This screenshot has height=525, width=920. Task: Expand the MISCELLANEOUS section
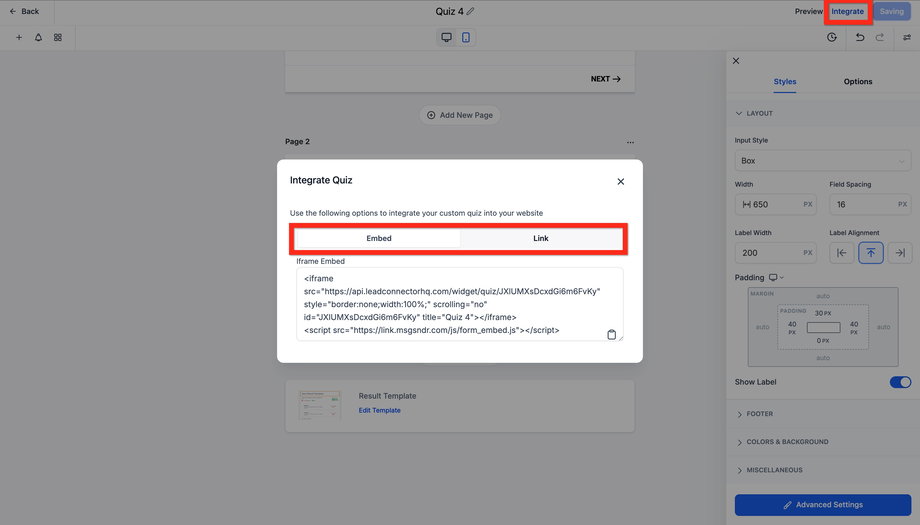click(x=769, y=470)
